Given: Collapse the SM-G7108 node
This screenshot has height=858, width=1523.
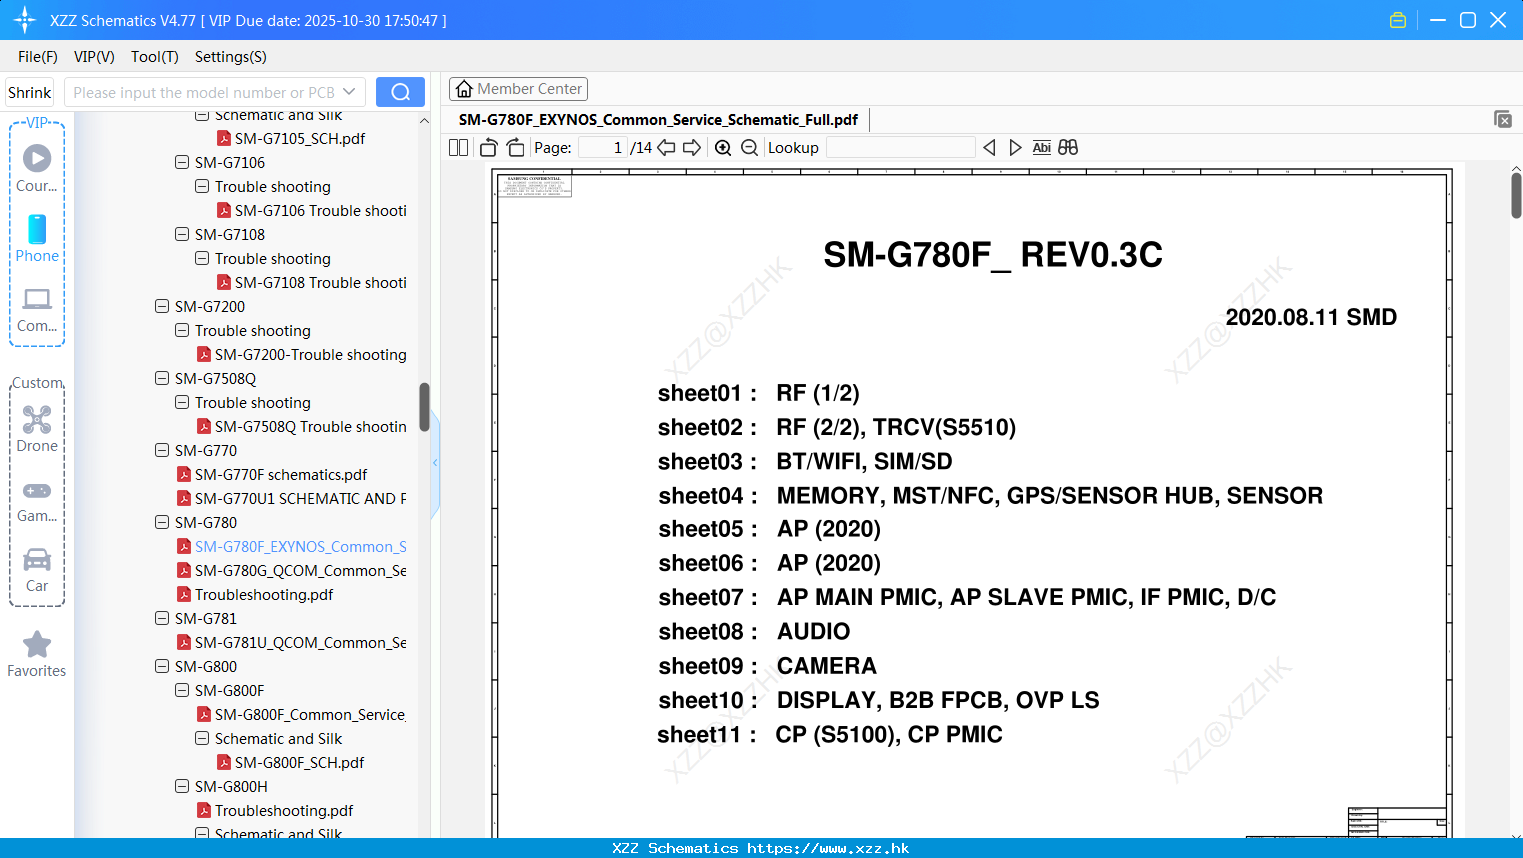Looking at the screenshot, I should pos(182,234).
